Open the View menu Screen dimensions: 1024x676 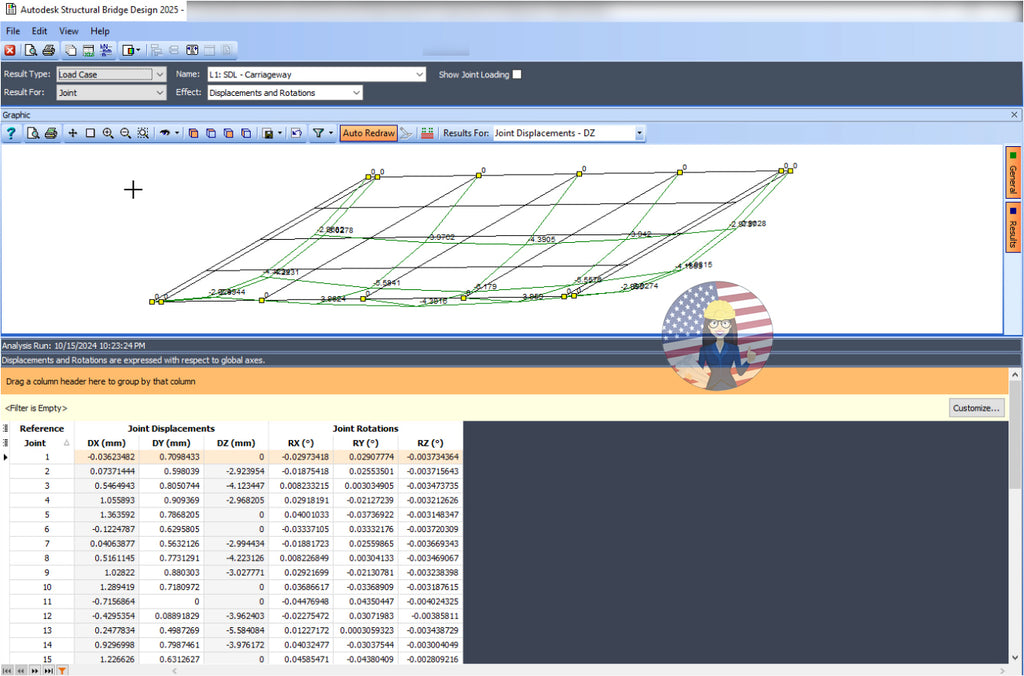pyautogui.click(x=68, y=31)
